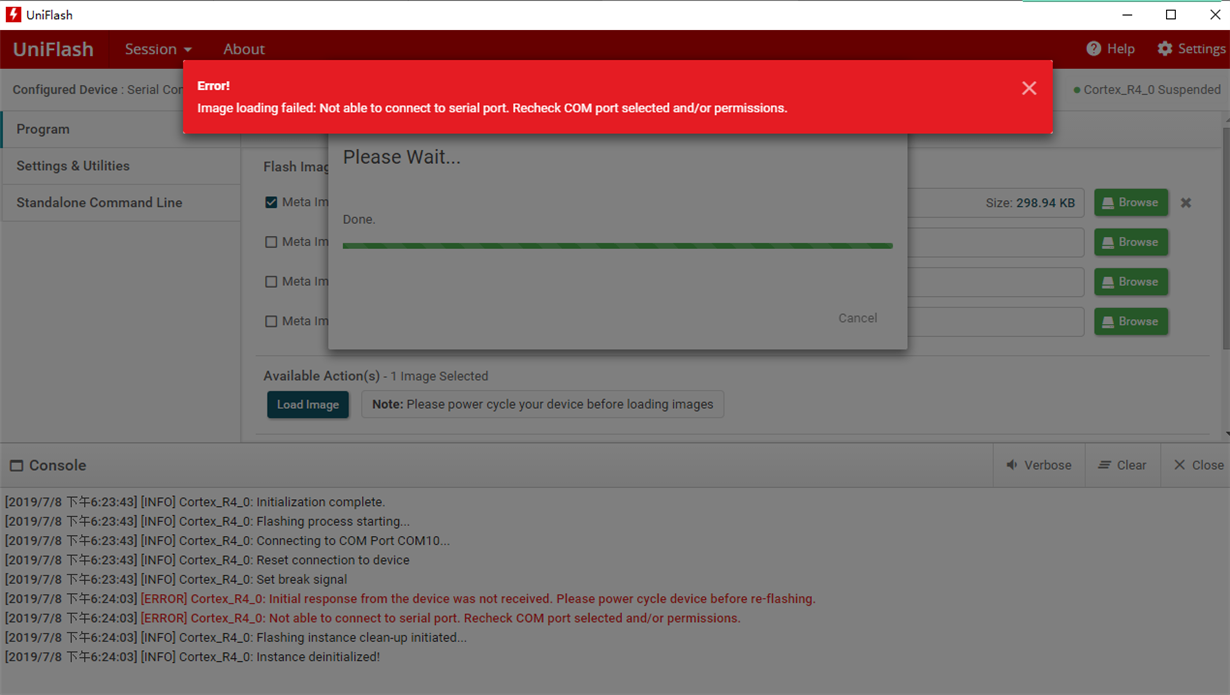Screen dimensions: 1230x695
Task: Dismiss the red error banner with X
Action: coord(1029,88)
